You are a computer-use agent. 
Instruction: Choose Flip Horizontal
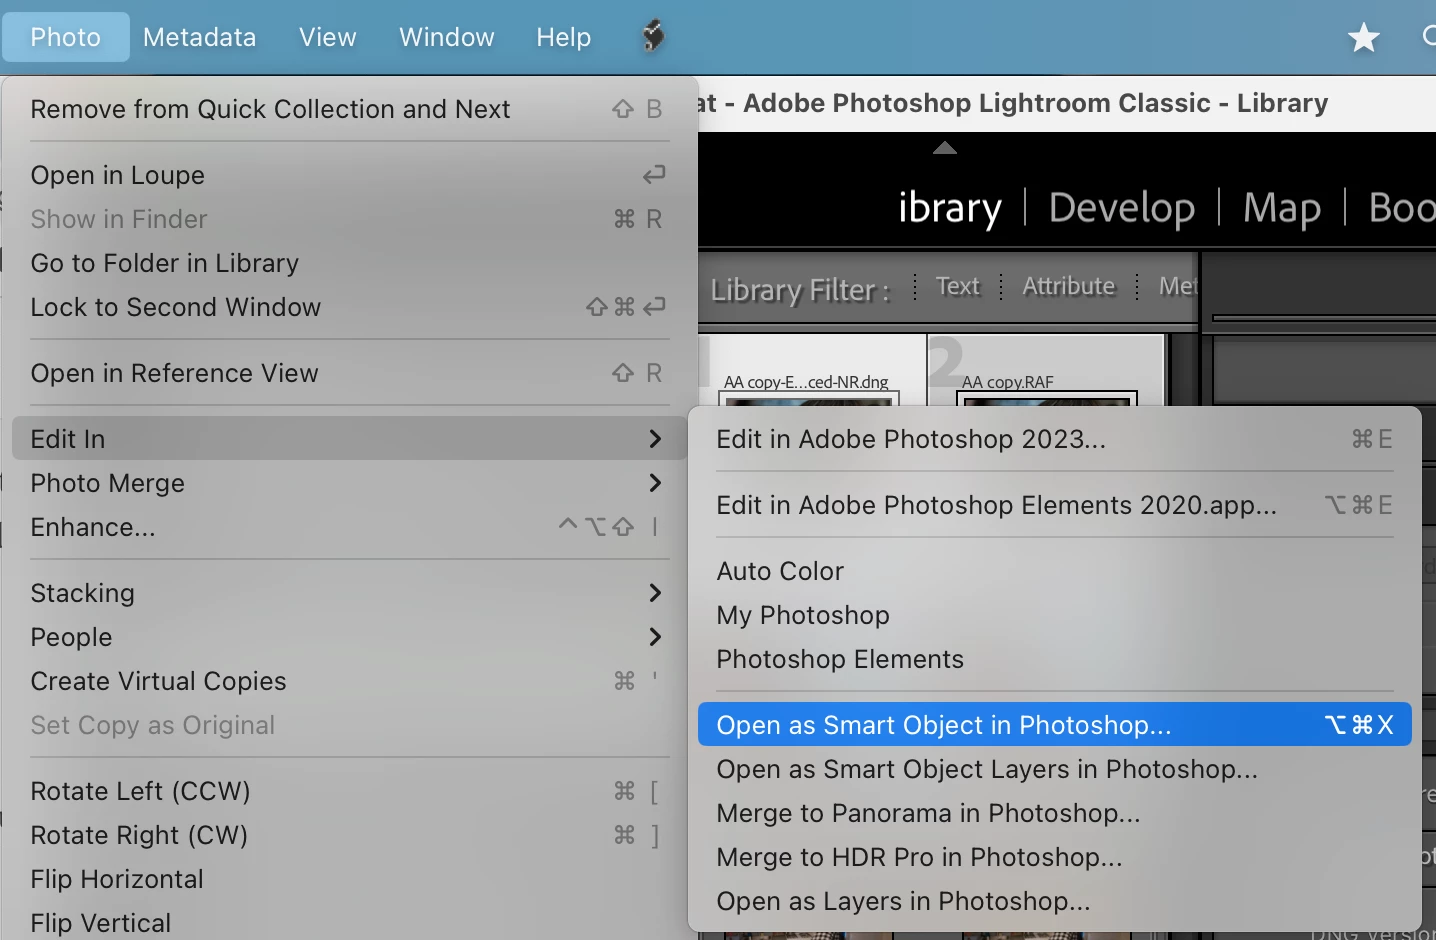(x=349, y=879)
